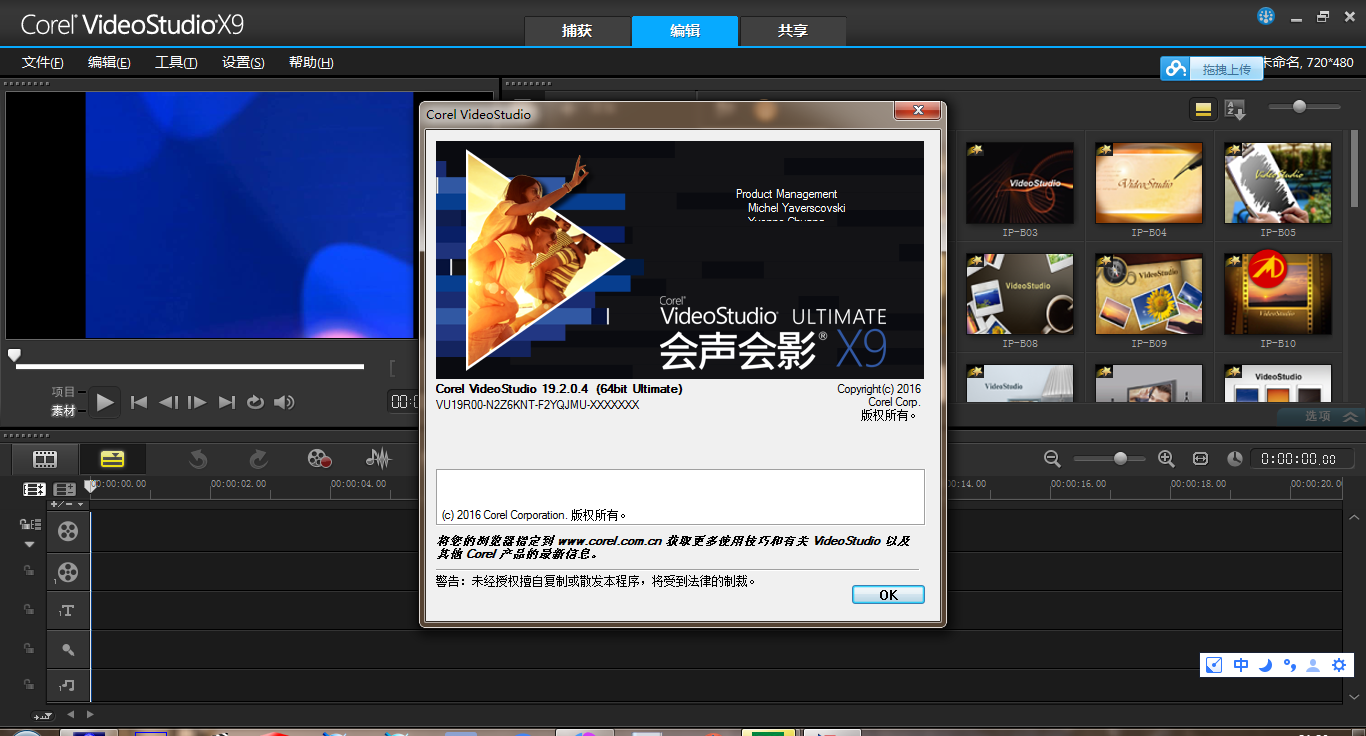
Task: Jump to end of preview
Action: 227,402
